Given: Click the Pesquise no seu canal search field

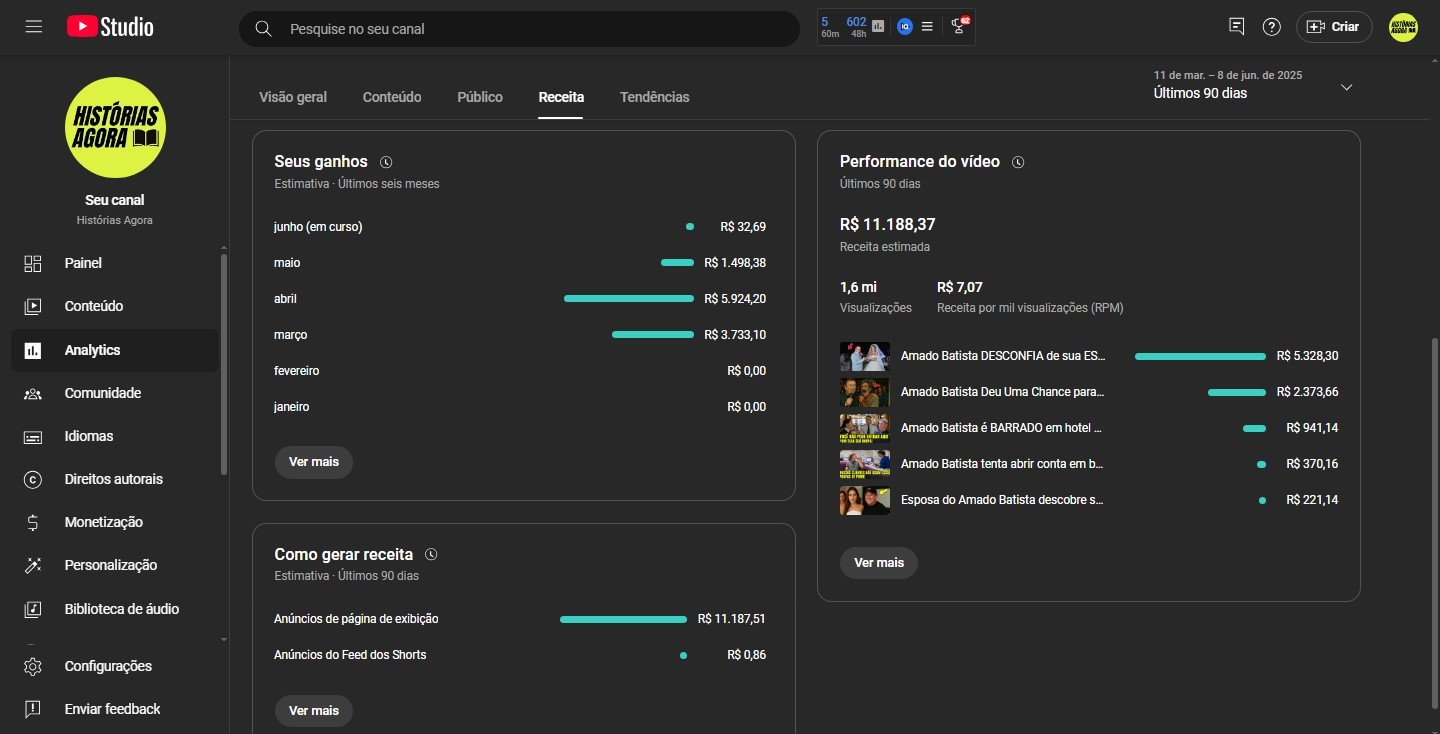Looking at the screenshot, I should coord(519,29).
